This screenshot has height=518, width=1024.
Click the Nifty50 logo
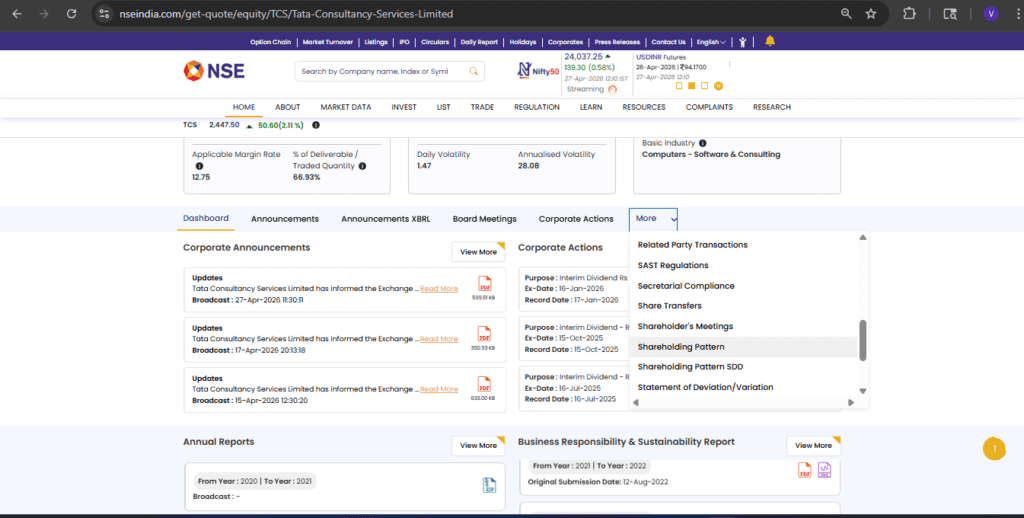(x=537, y=71)
